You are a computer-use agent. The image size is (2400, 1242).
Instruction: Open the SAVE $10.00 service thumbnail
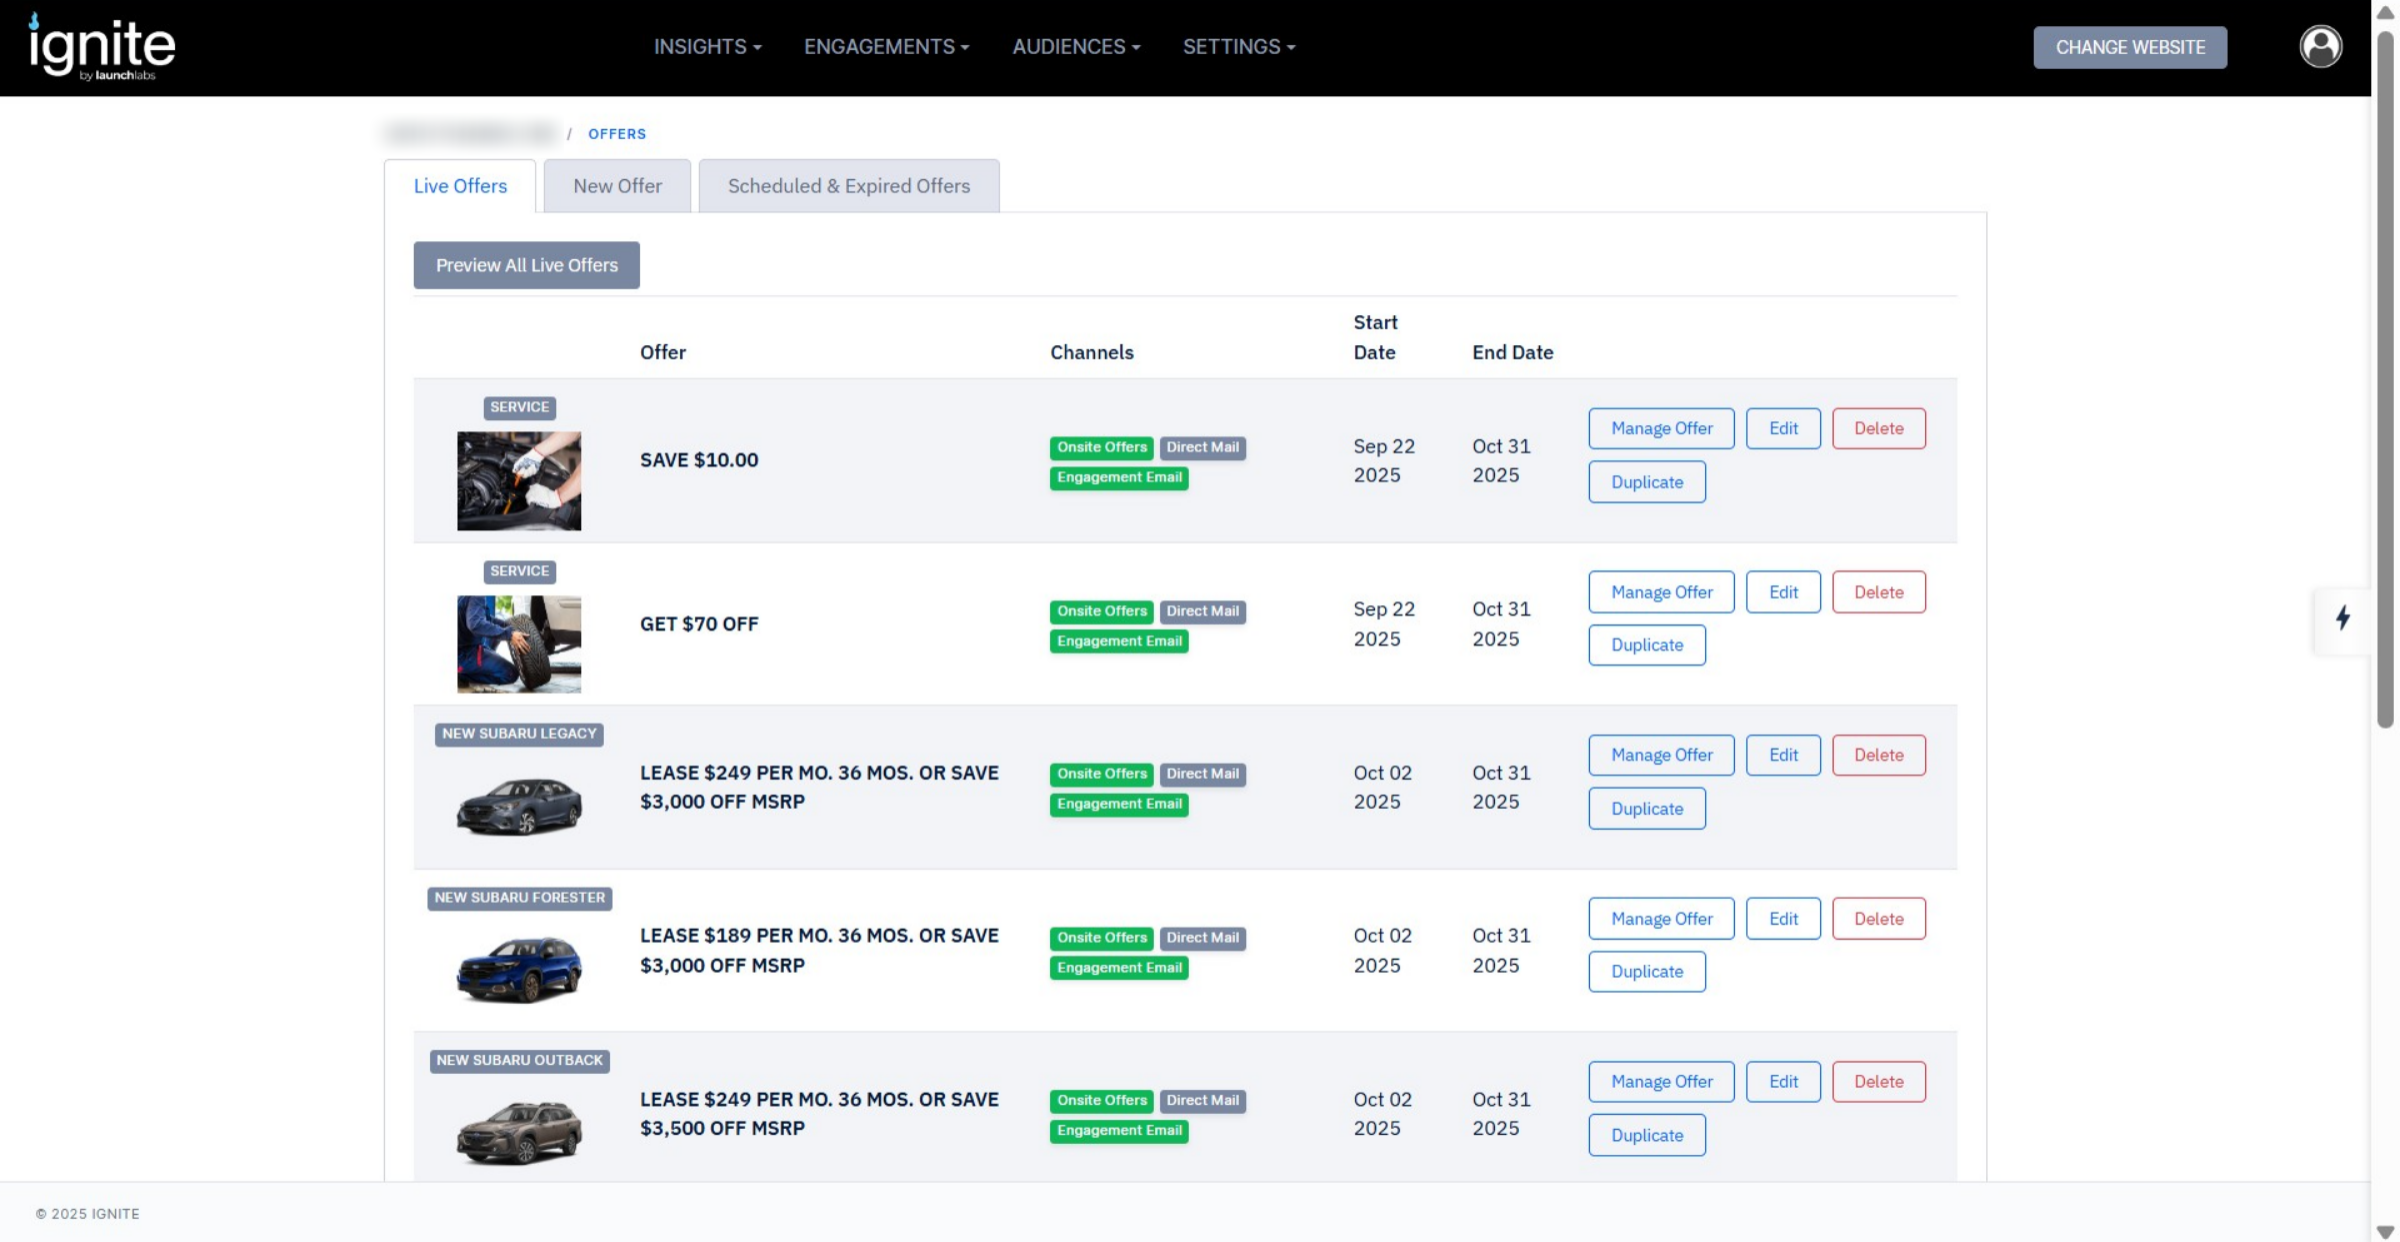tap(518, 480)
